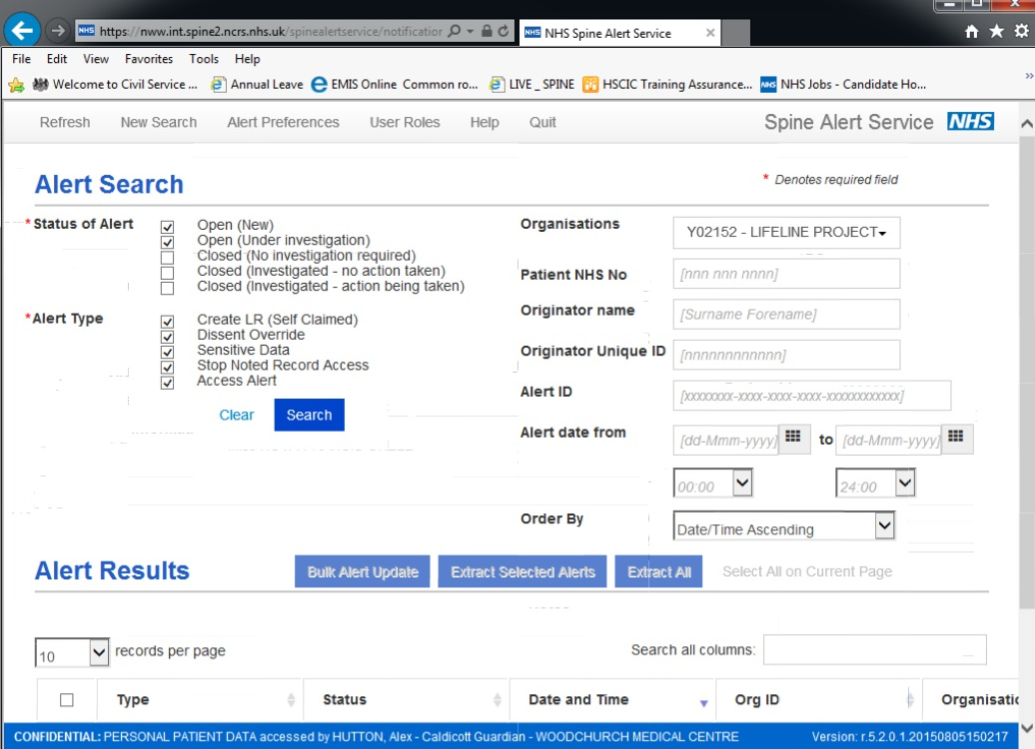Sort results by Type column arrows
Screen dimensions: 1035x749
291,700
